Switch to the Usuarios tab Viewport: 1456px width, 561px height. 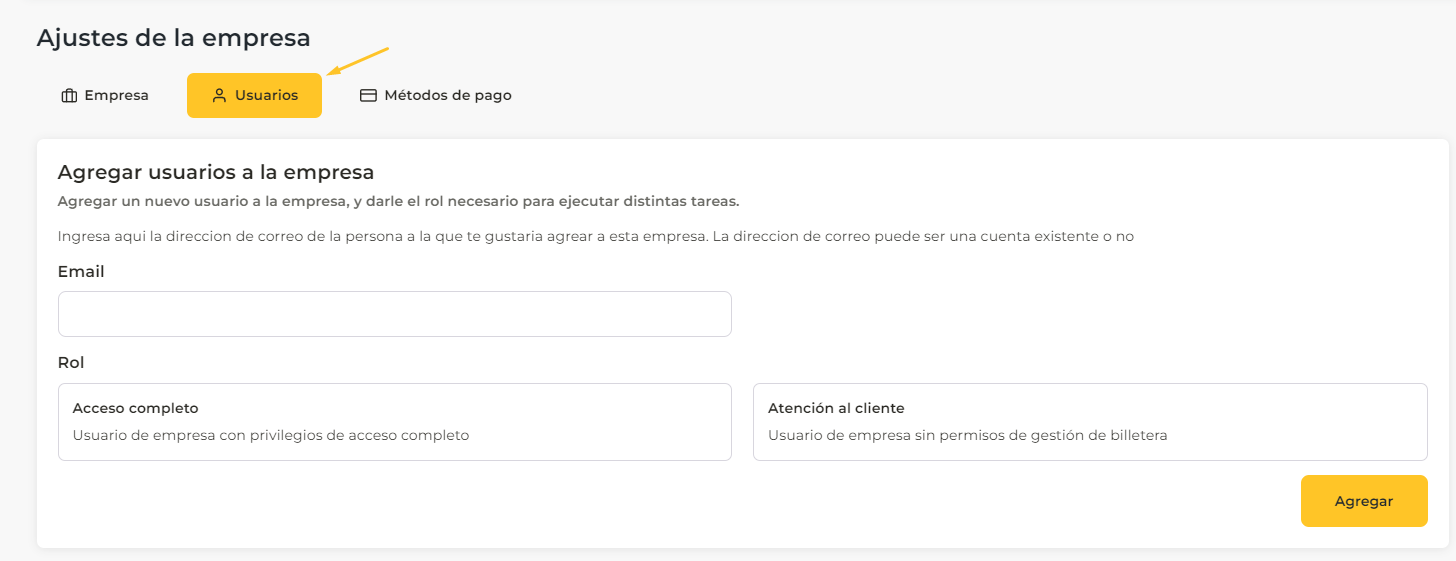[254, 96]
